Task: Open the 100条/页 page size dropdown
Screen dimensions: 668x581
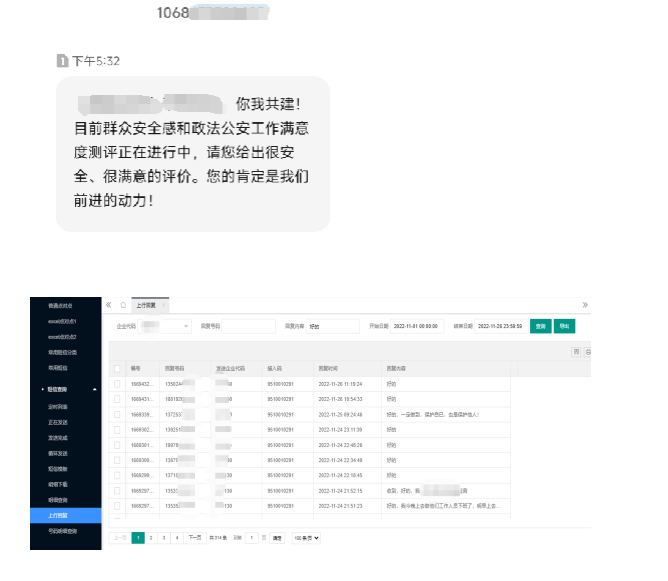Action: pos(306,538)
